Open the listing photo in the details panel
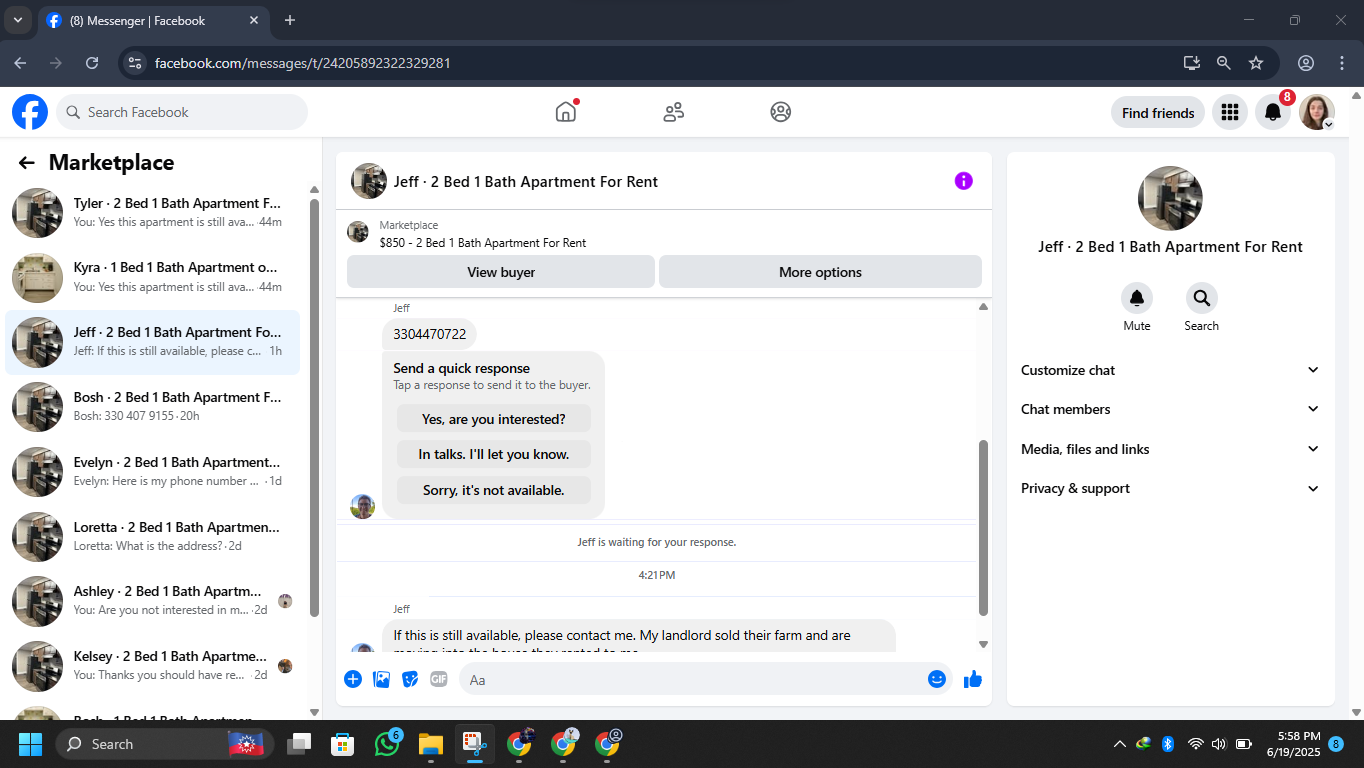This screenshot has height=768, width=1364. [x=1170, y=198]
